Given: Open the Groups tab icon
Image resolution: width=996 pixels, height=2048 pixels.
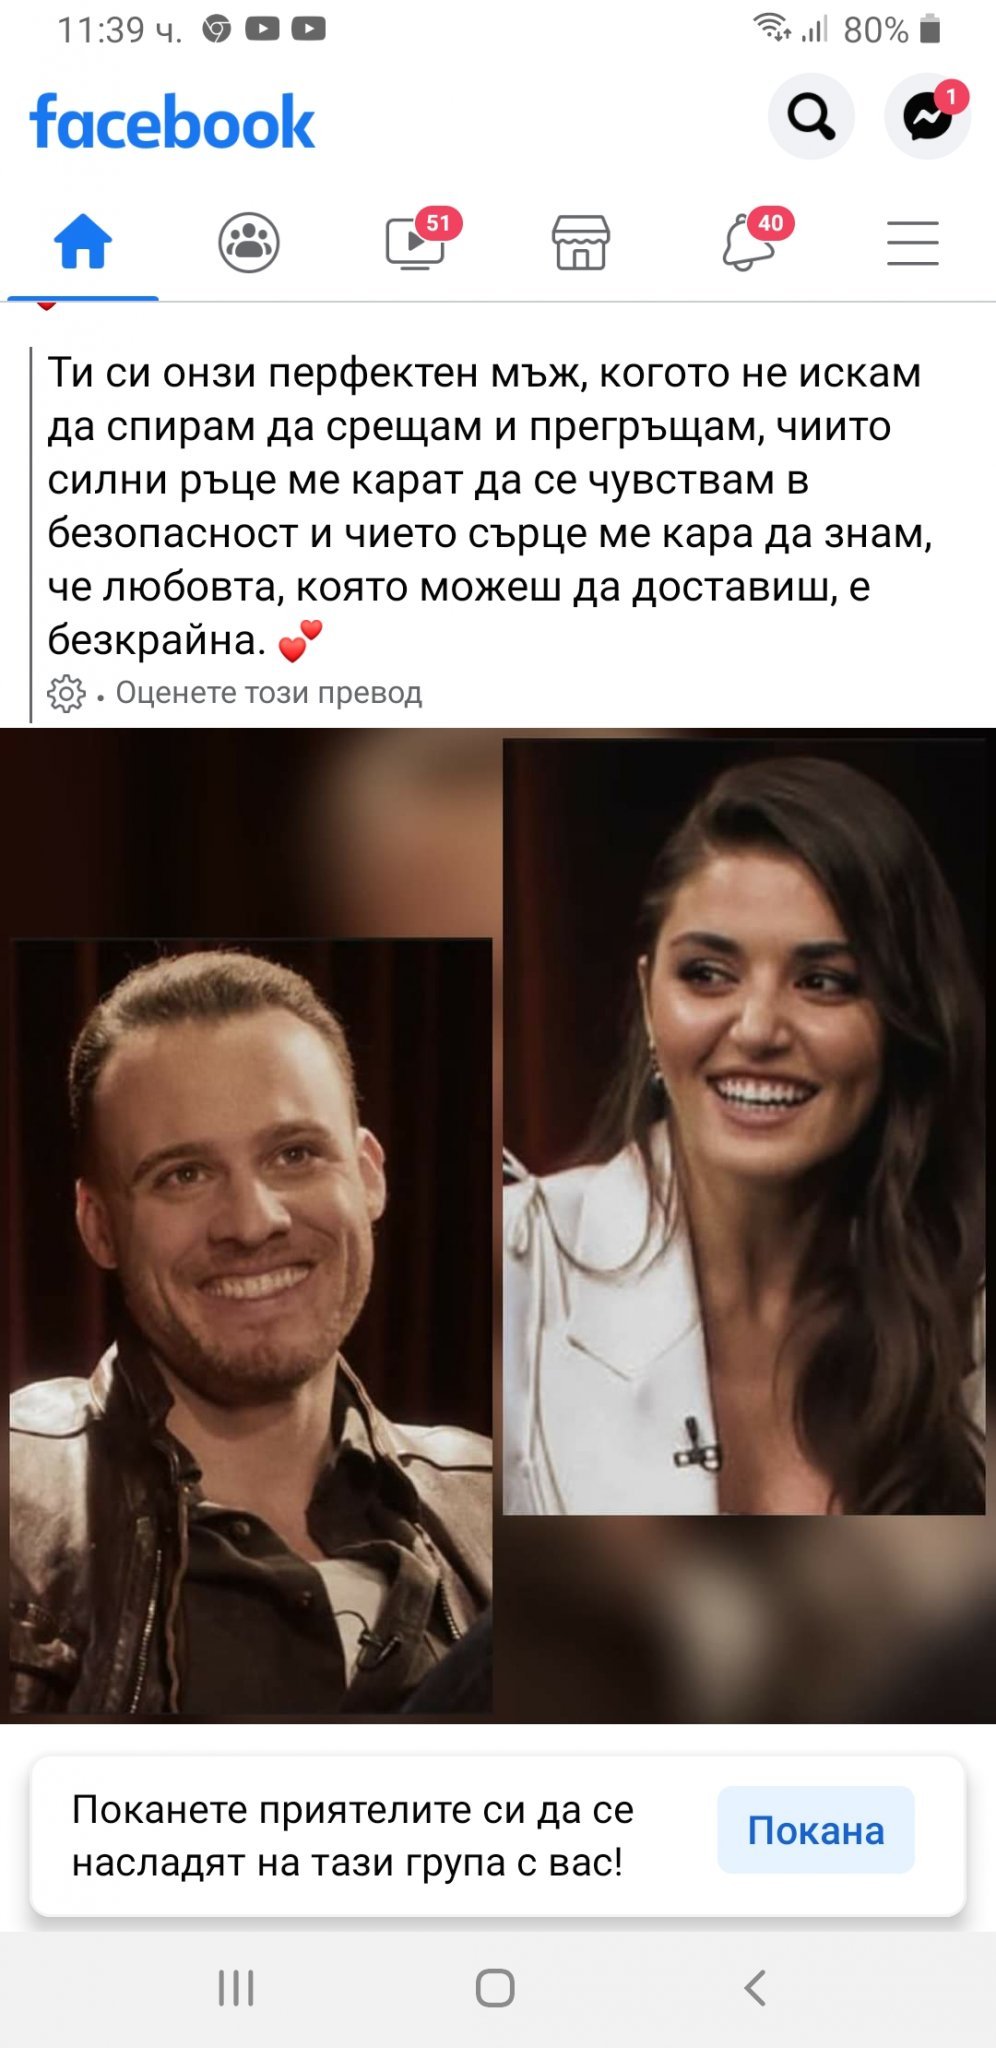Looking at the screenshot, I should click(249, 243).
